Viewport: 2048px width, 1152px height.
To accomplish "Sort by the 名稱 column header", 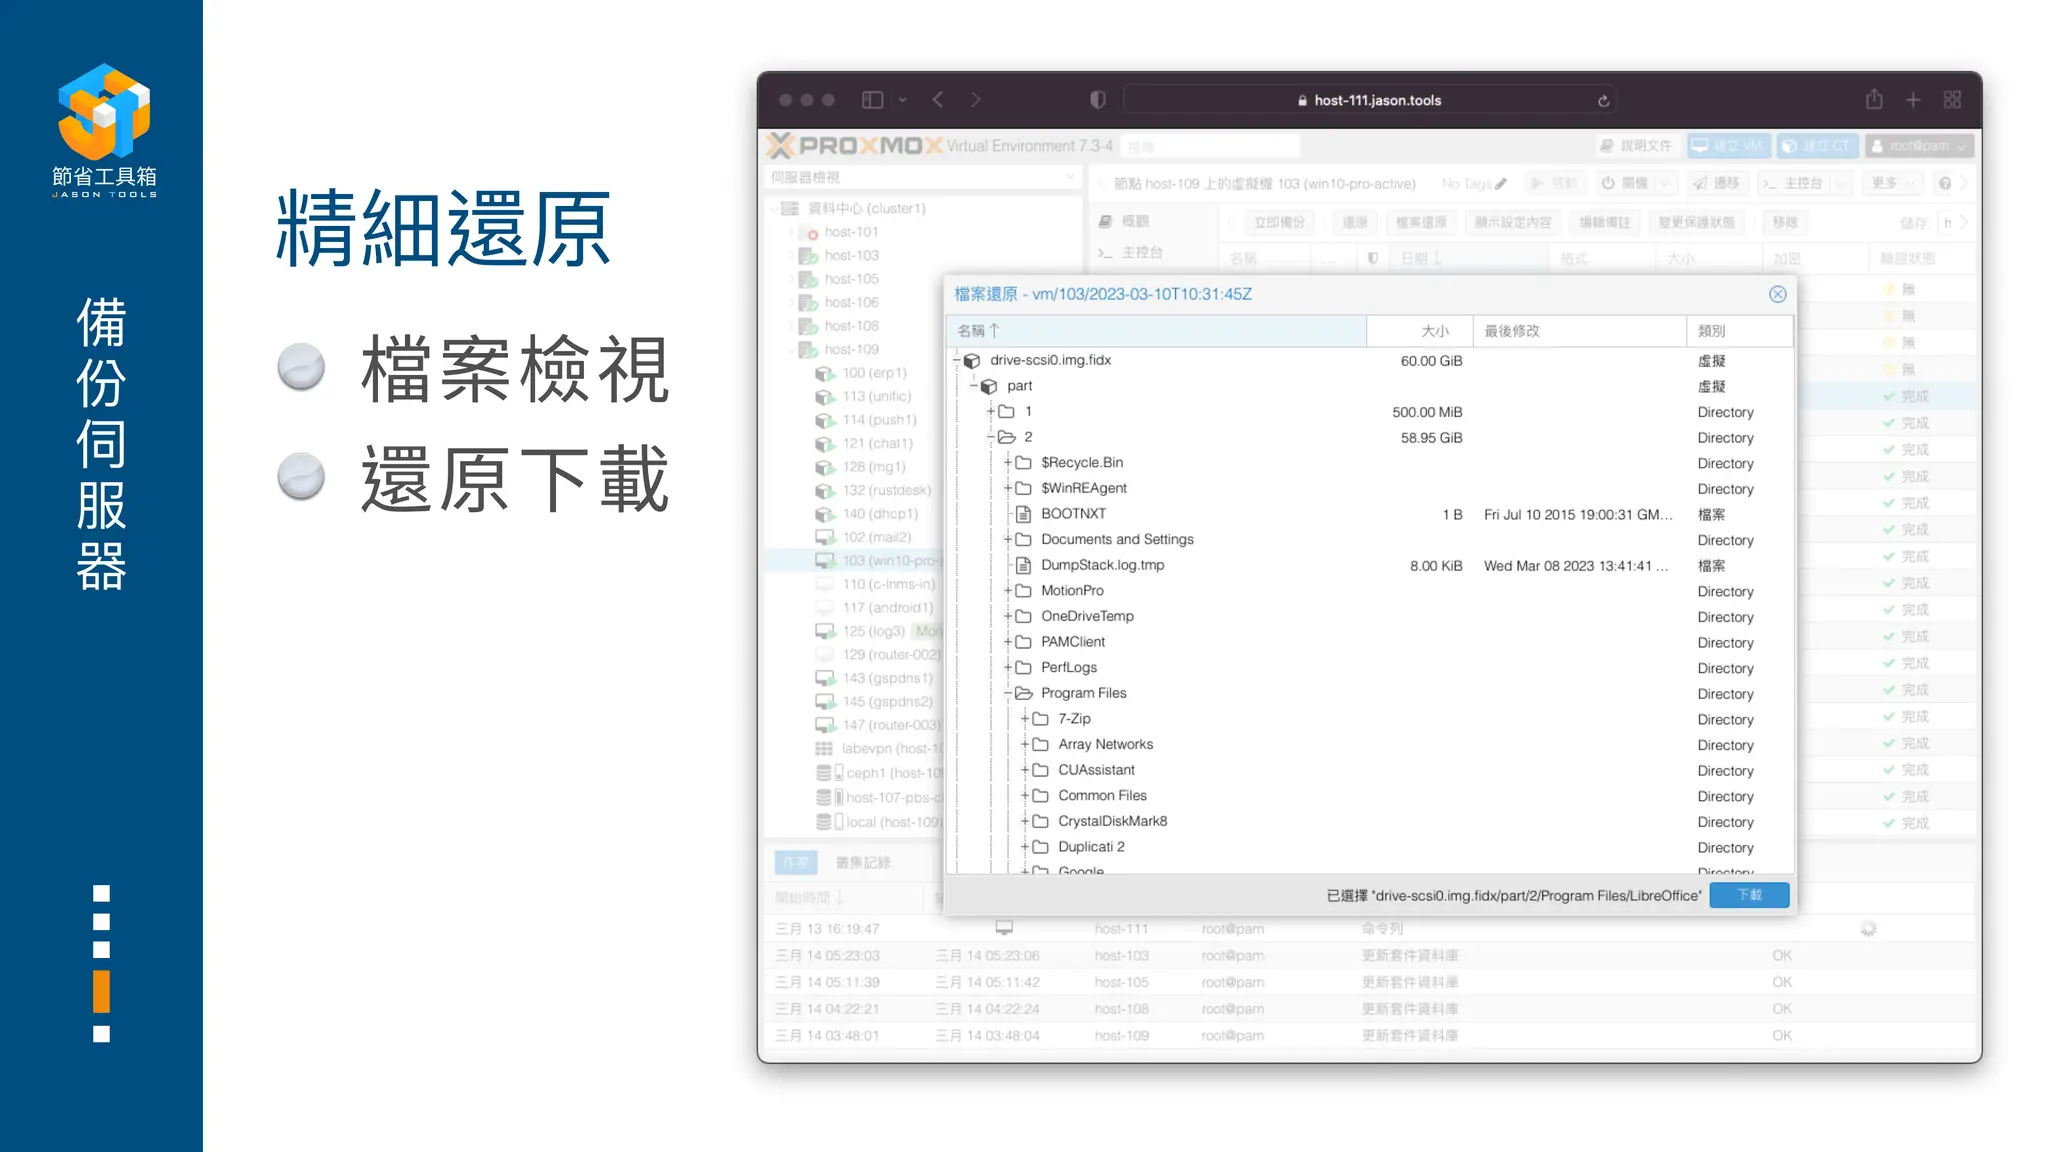I will pos(1156,331).
